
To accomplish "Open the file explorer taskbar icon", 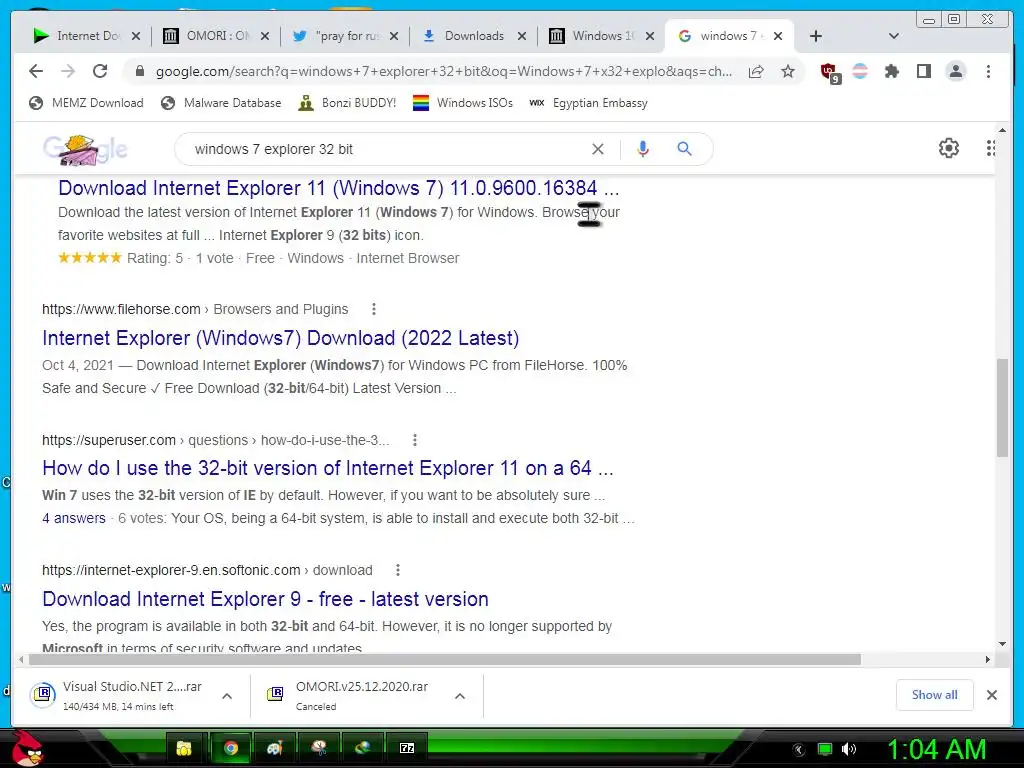I will point(184,748).
